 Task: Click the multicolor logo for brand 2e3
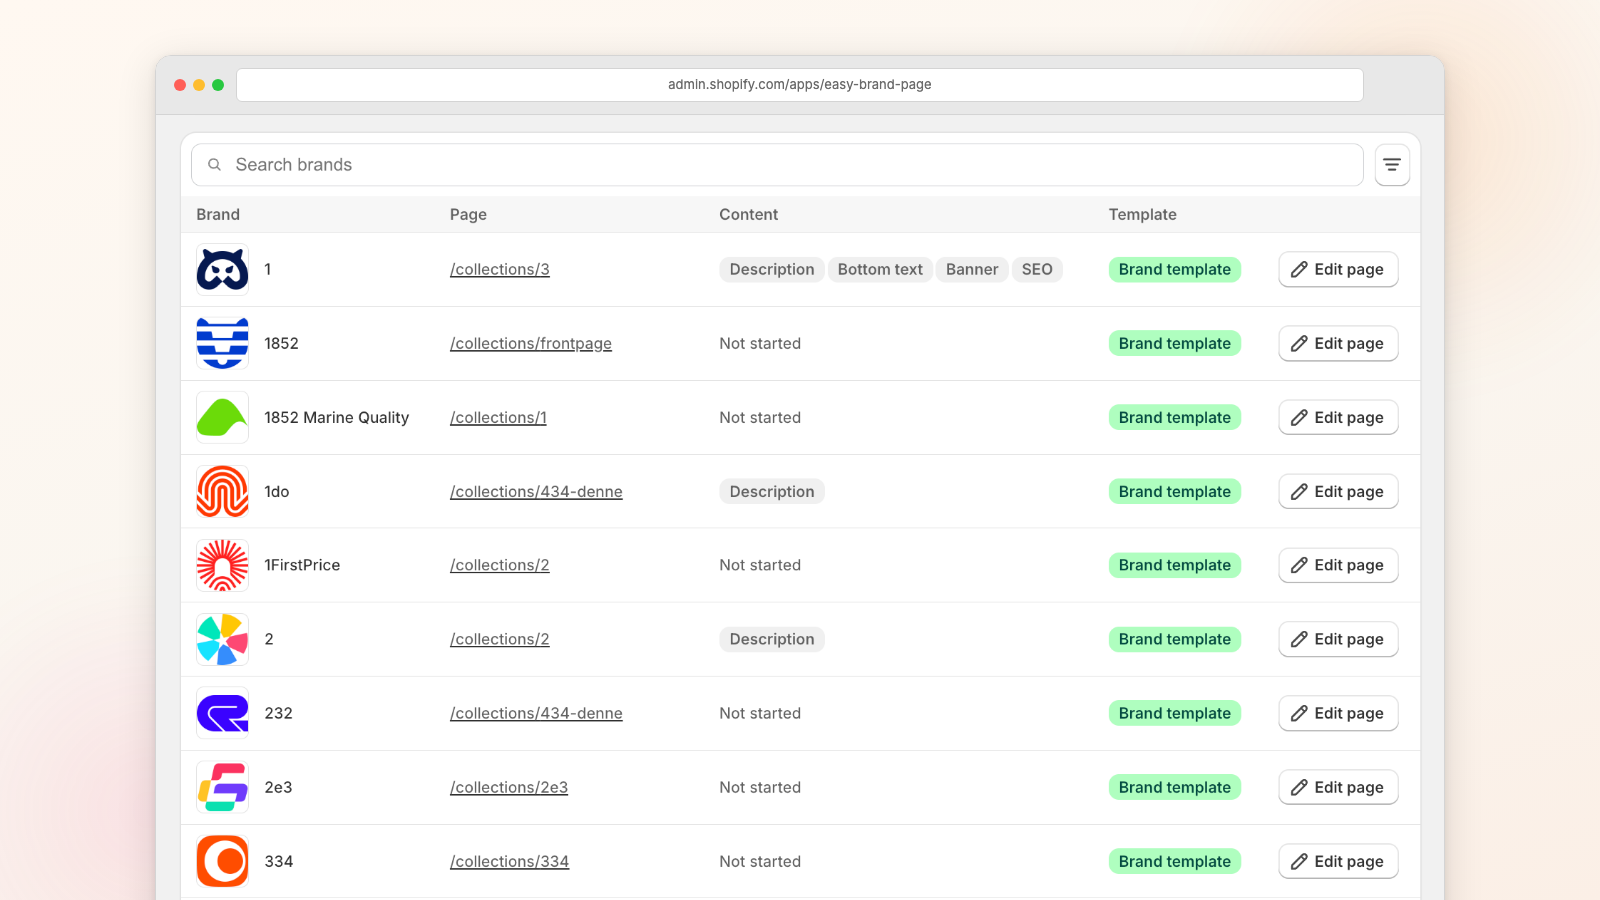click(x=222, y=787)
